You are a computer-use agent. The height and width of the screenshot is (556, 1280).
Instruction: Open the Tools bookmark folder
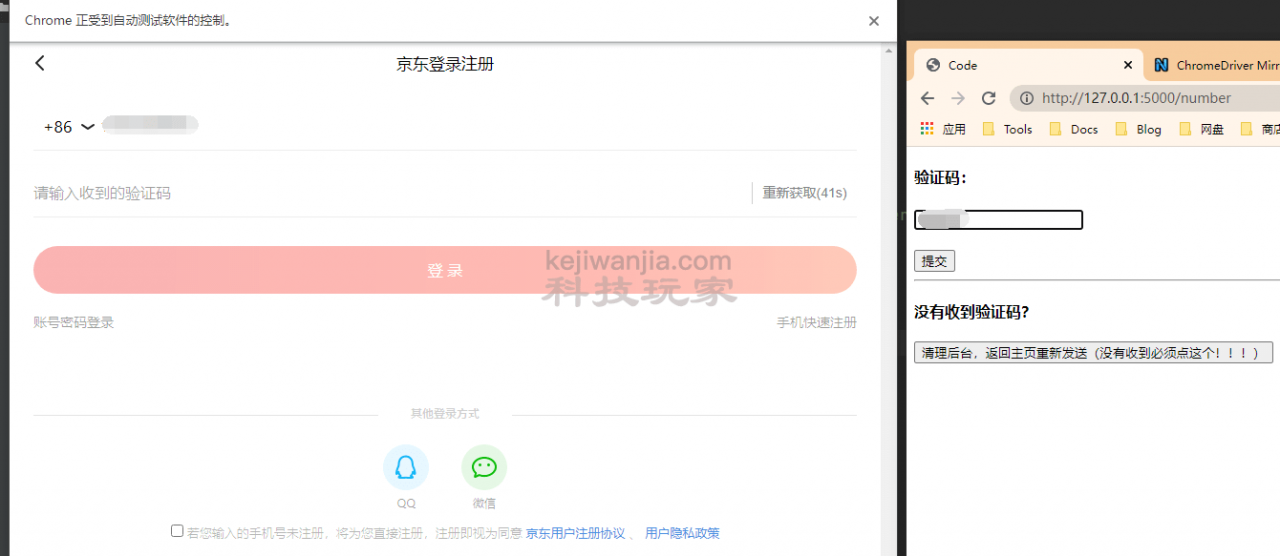click(x=1007, y=129)
